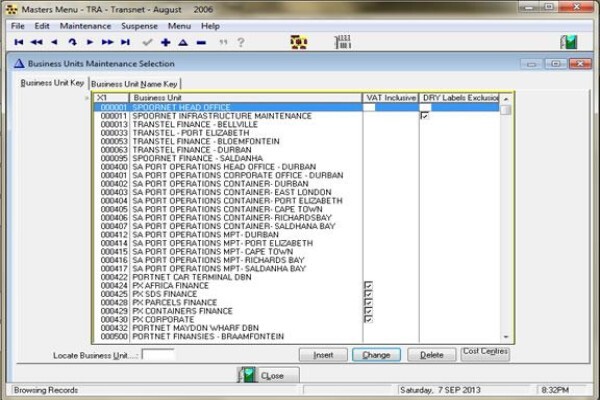Click the green exit door toolbar icon

(x=569, y=42)
